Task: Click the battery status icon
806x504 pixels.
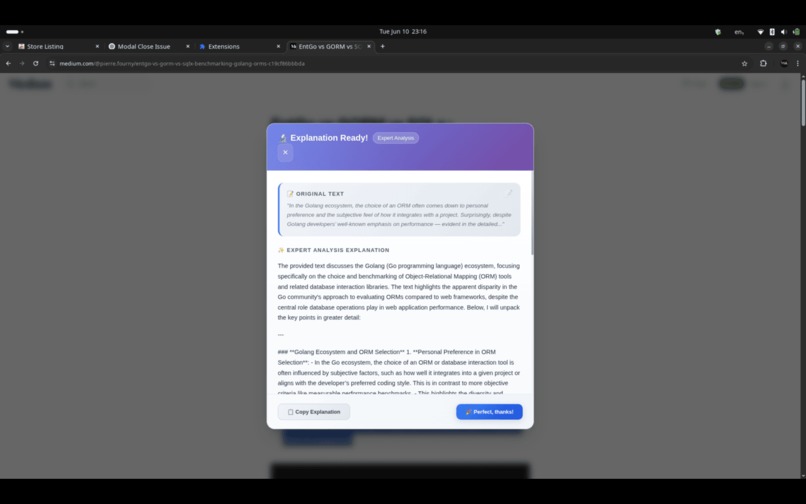Action: (796, 32)
